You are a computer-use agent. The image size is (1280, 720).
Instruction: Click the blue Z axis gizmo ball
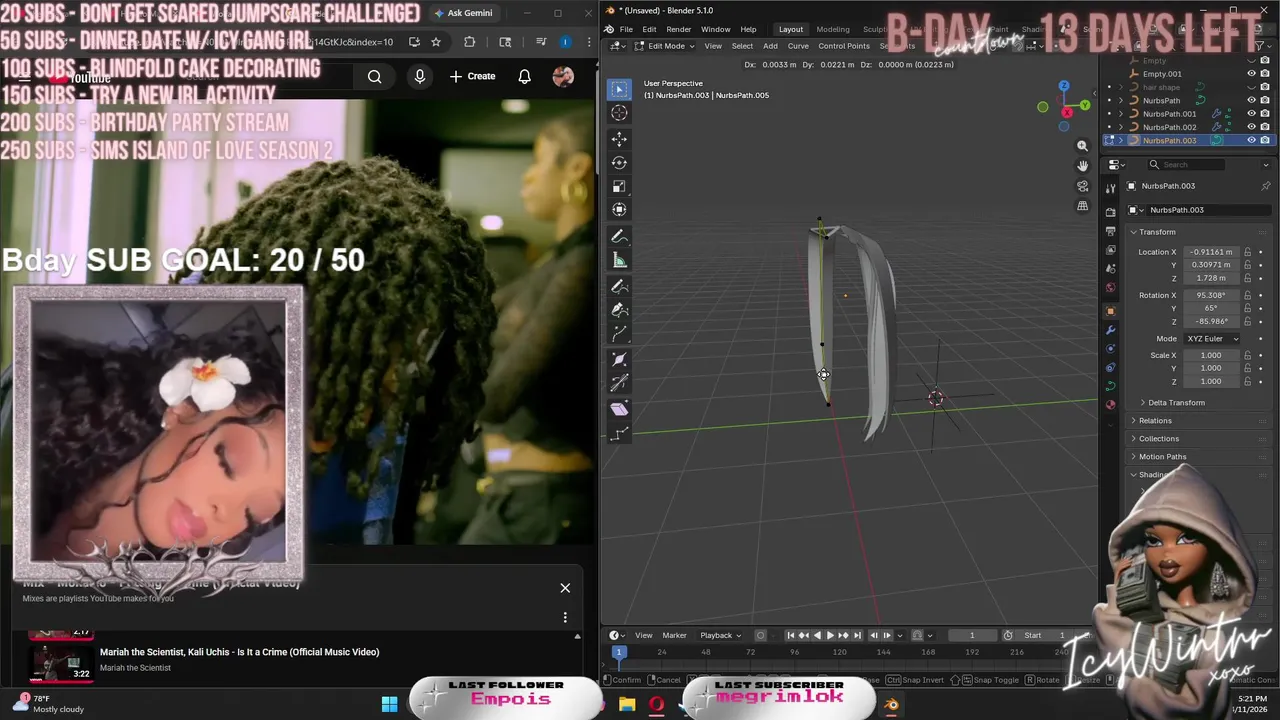(1064, 87)
